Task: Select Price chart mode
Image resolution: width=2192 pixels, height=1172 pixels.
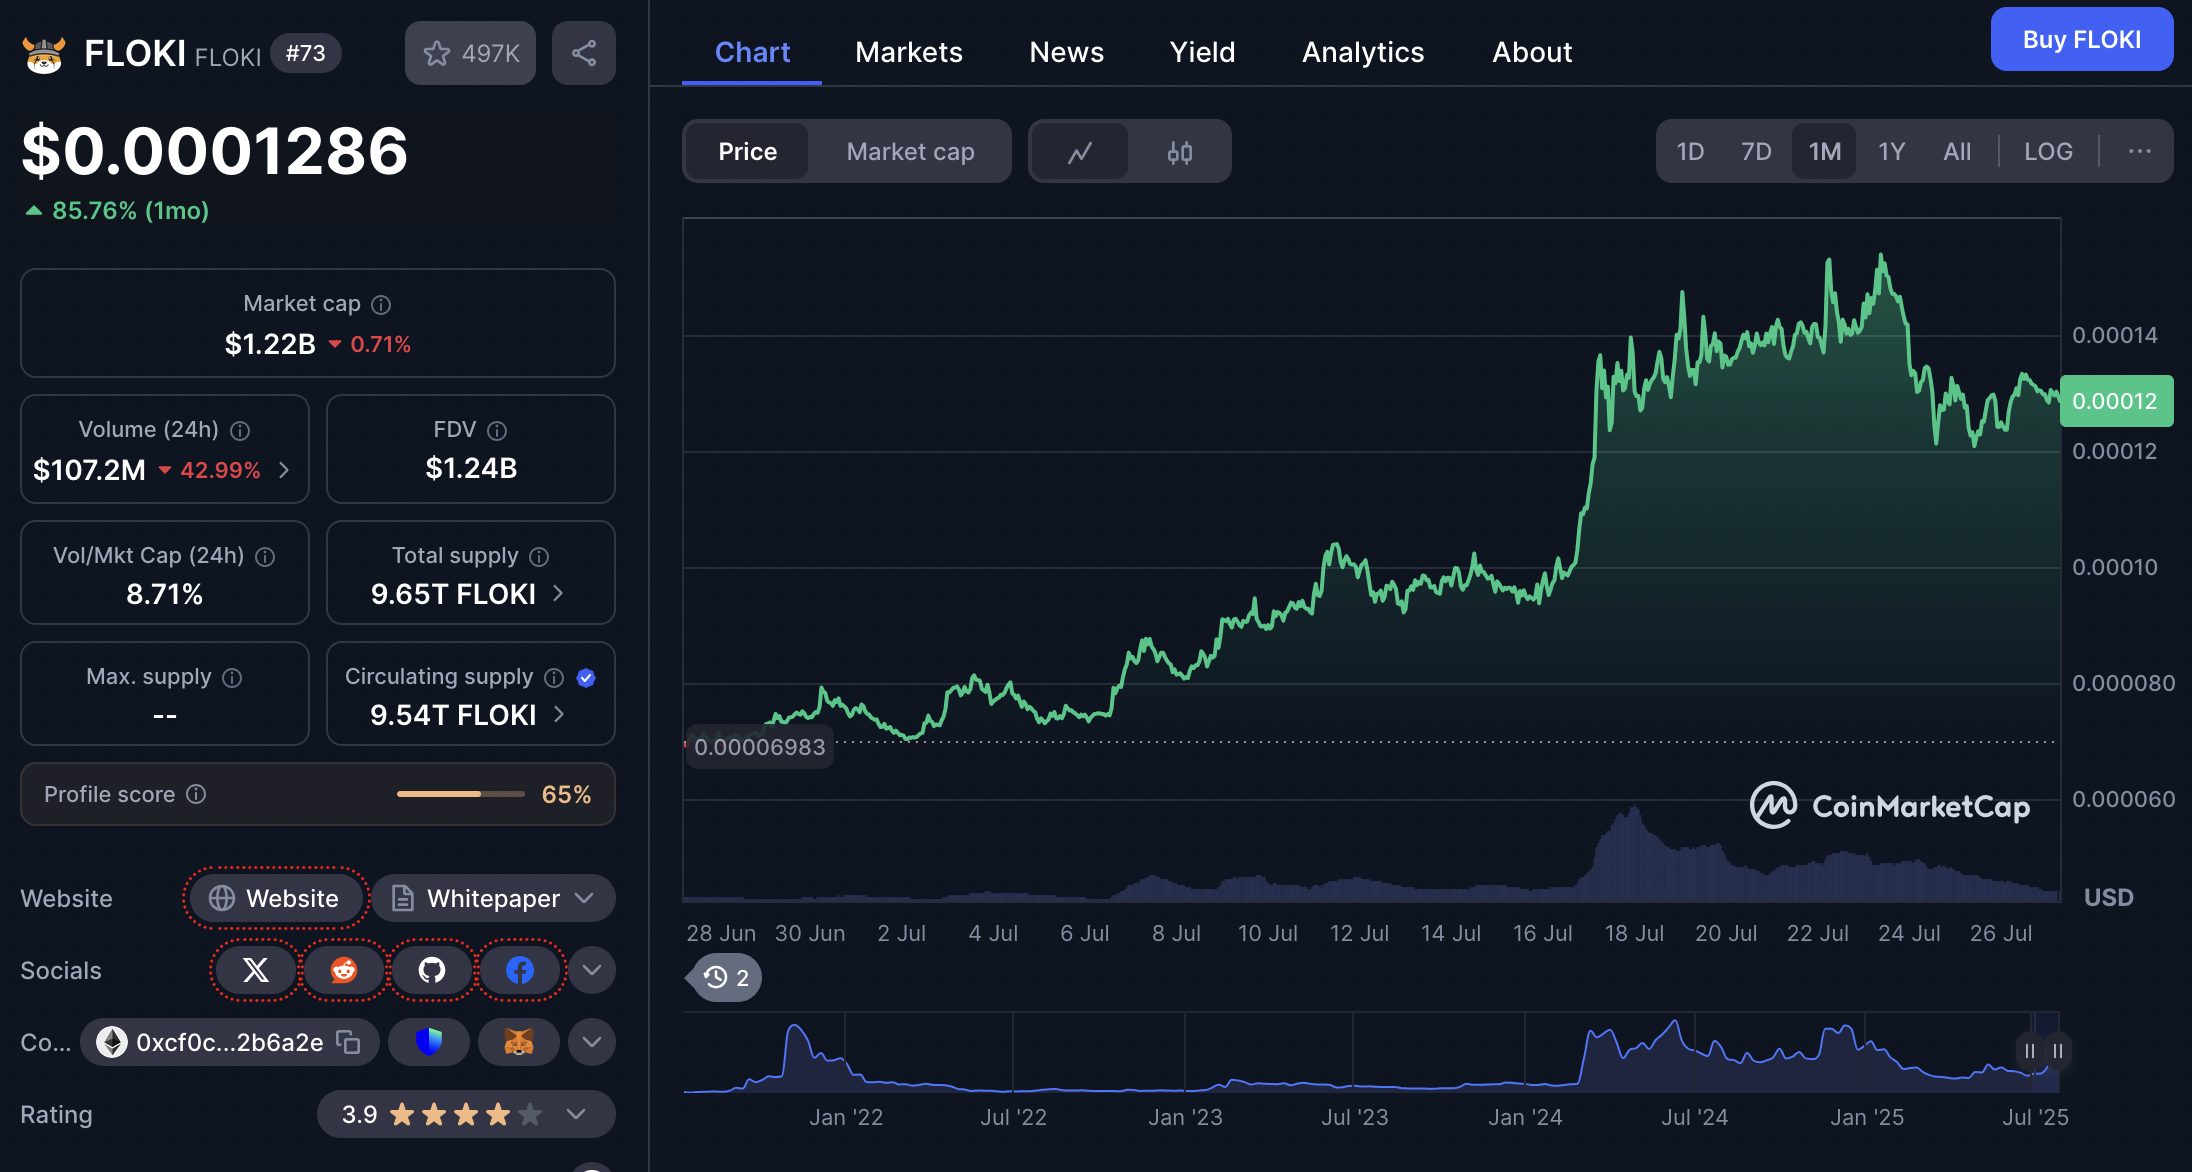Action: point(747,151)
